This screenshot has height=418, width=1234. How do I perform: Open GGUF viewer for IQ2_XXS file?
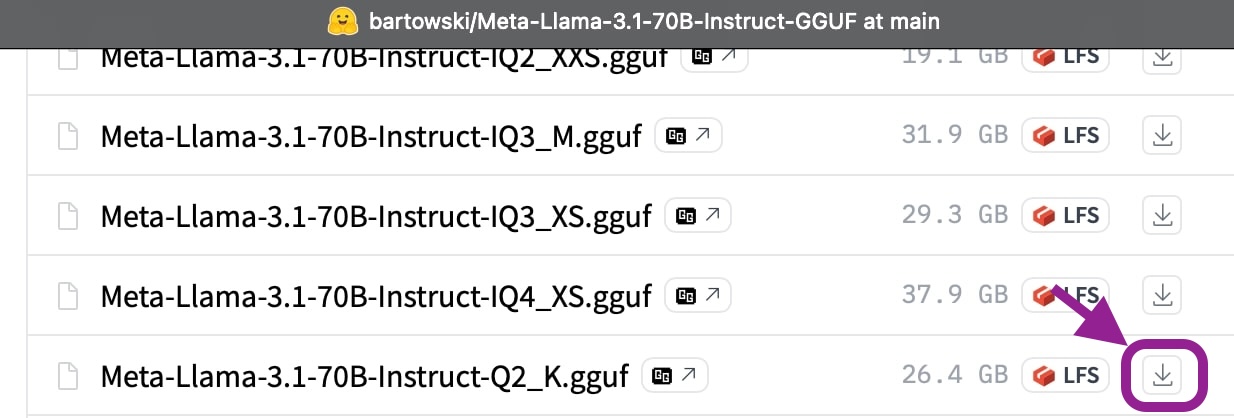pyautogui.click(x=714, y=57)
